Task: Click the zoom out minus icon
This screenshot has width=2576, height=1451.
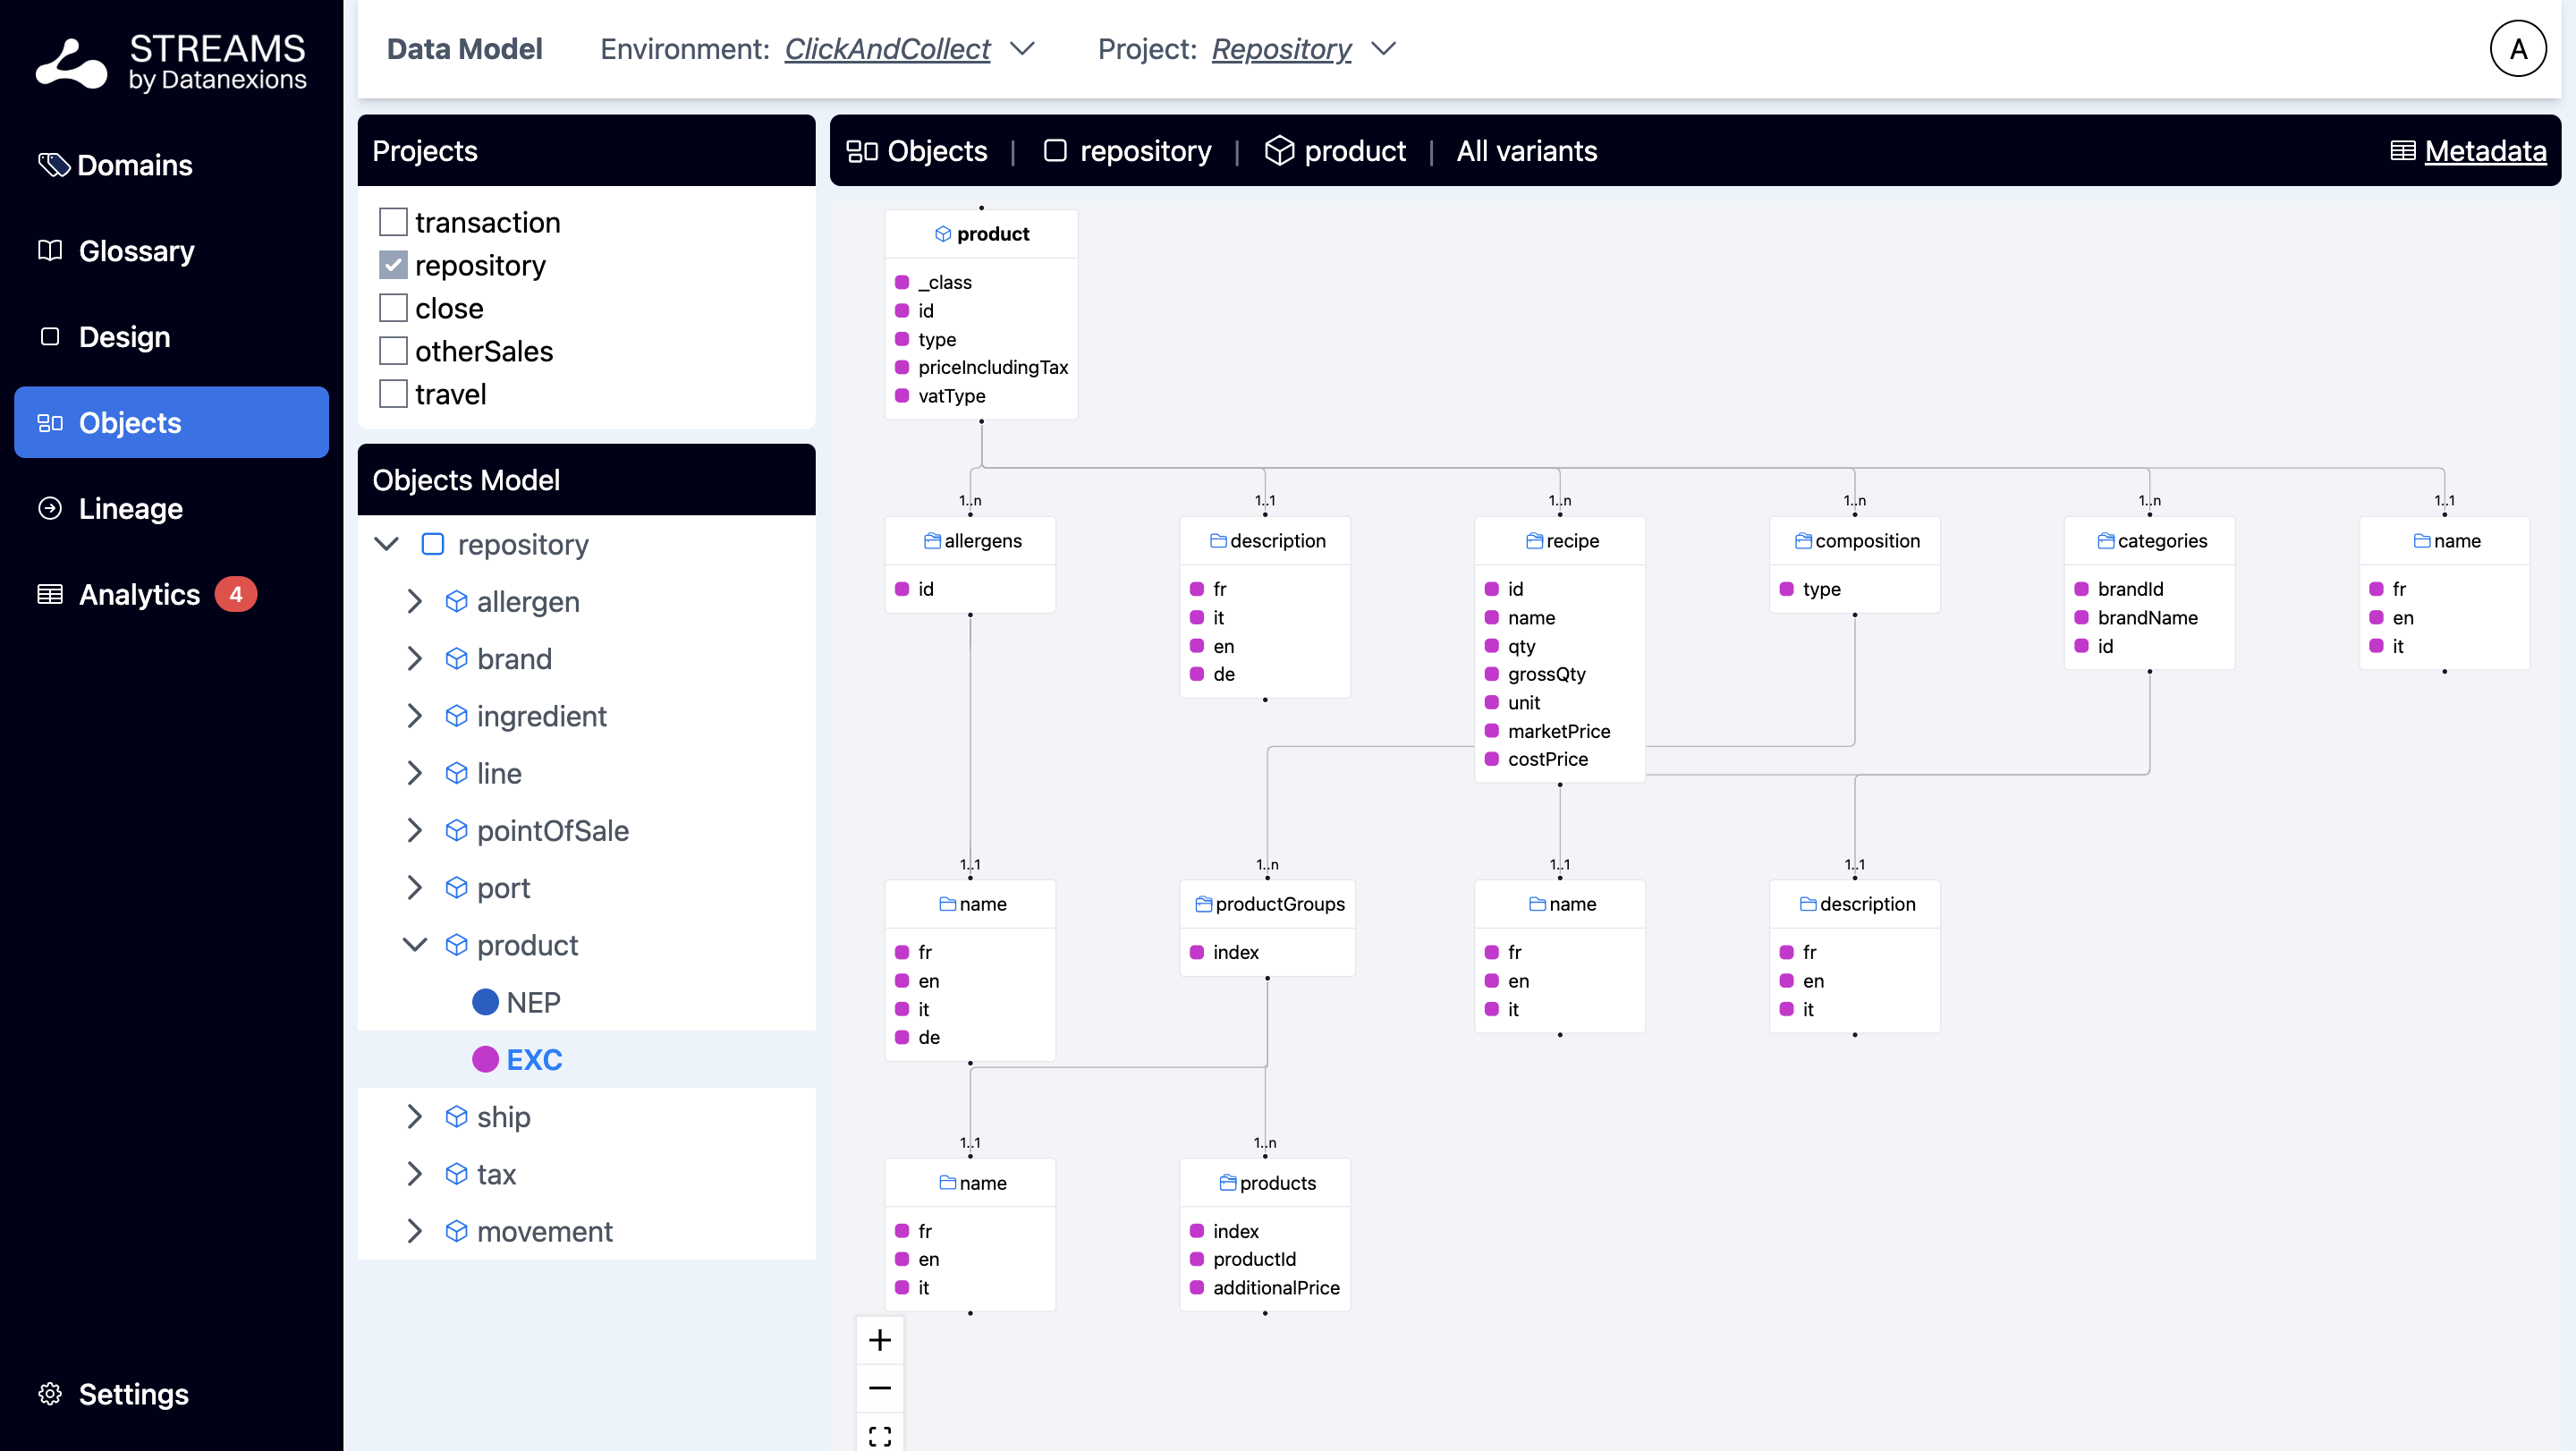Action: tap(879, 1388)
